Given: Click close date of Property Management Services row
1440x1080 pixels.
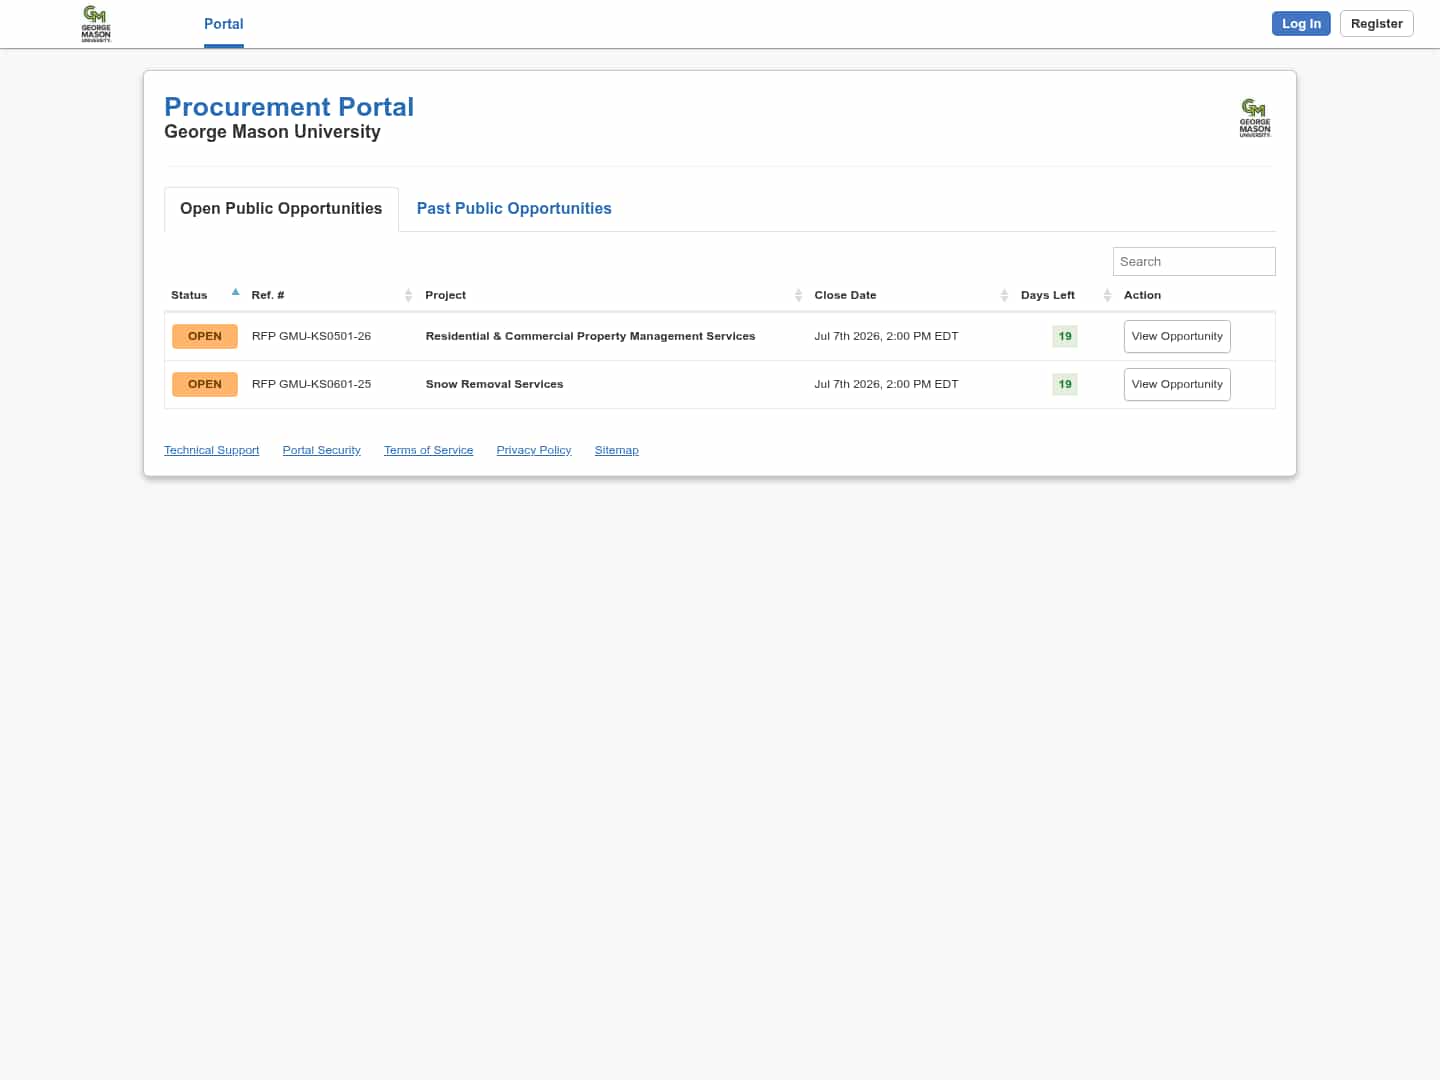Looking at the screenshot, I should [886, 337].
